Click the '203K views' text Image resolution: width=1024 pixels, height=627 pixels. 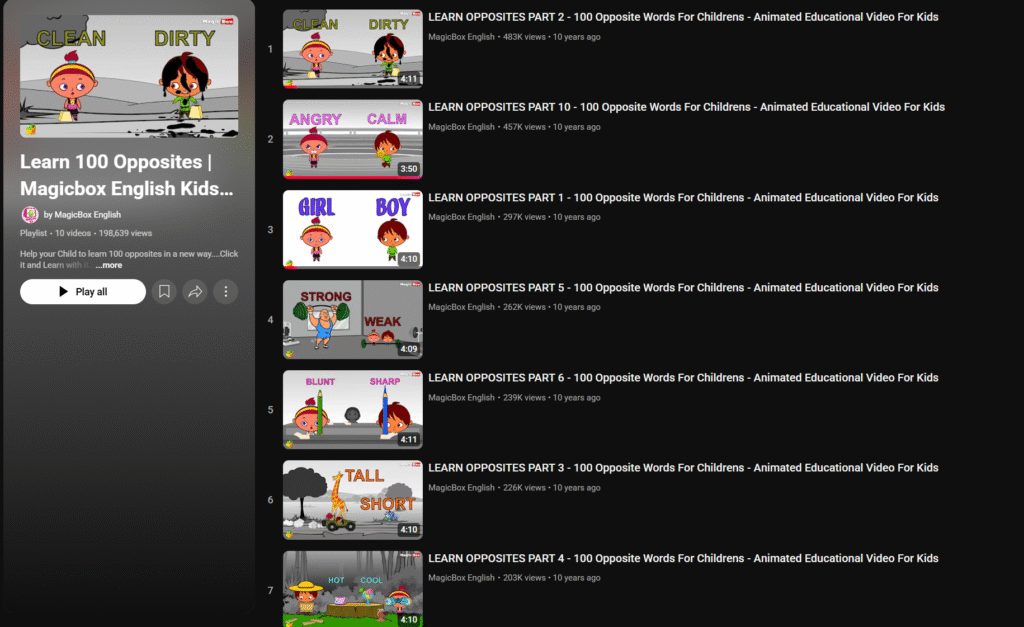tap(524, 577)
